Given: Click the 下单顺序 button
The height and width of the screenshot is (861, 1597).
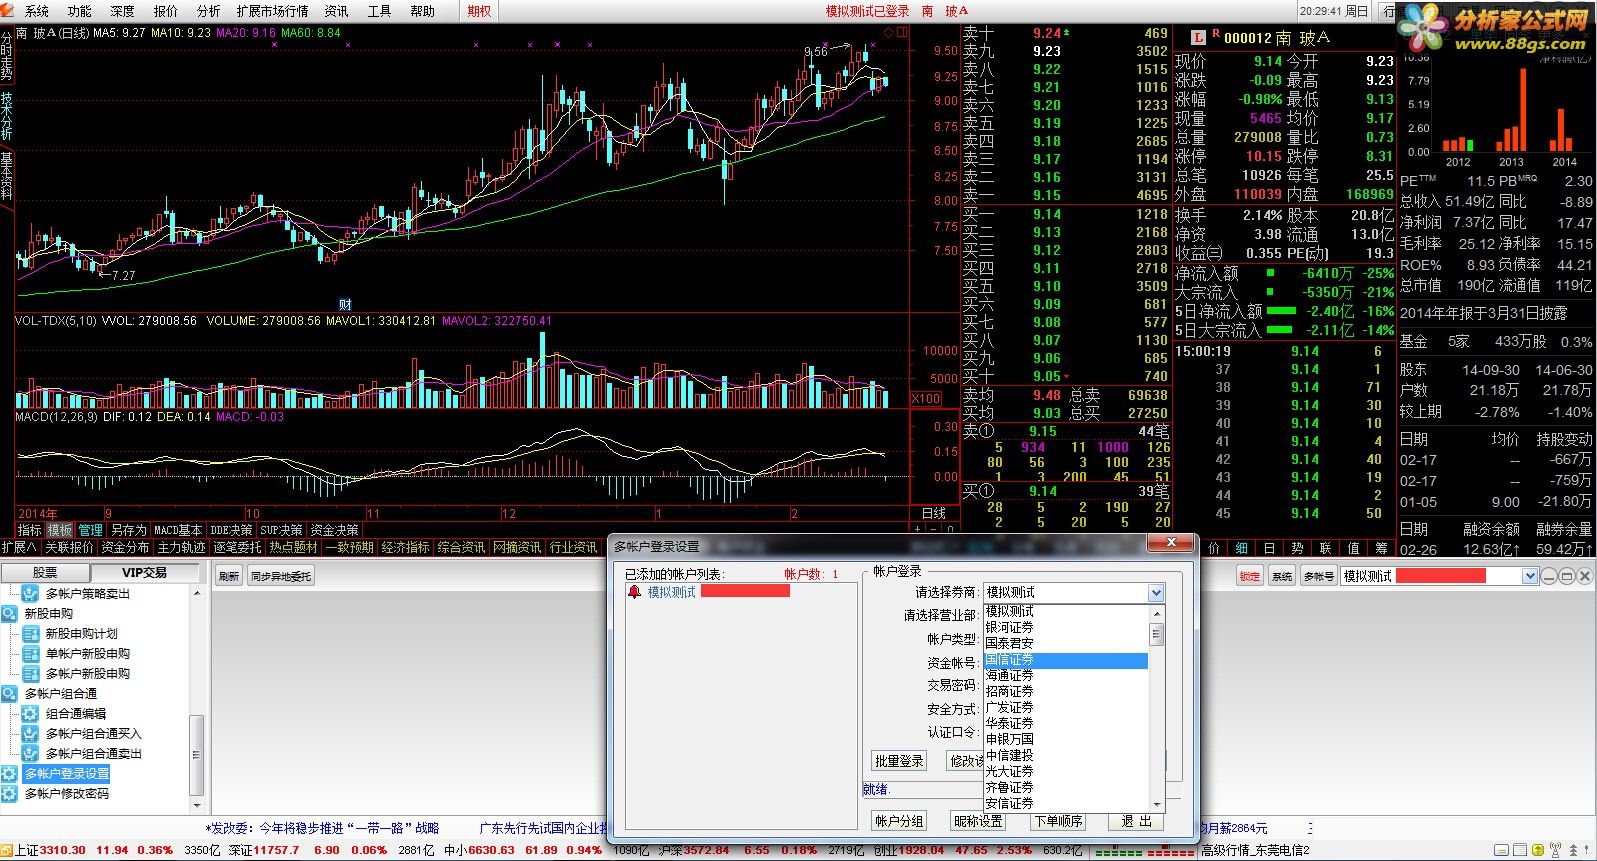Looking at the screenshot, I should 1058,821.
